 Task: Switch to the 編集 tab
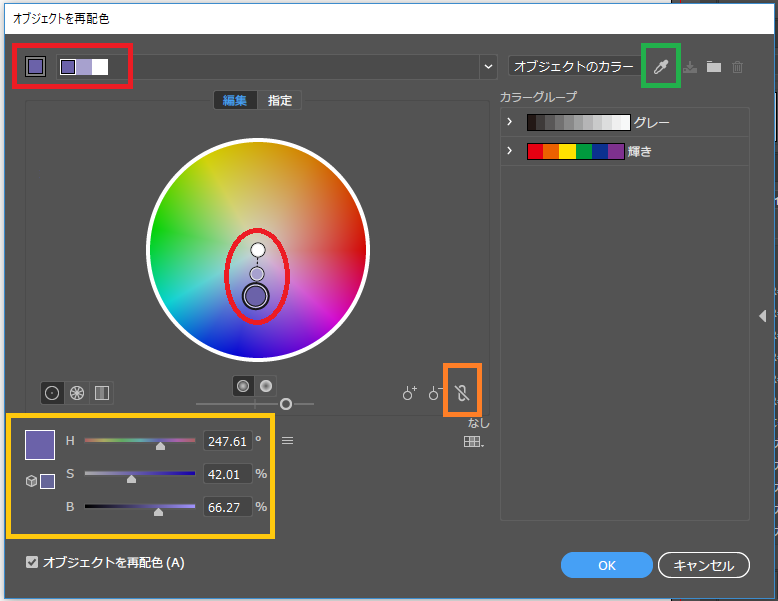pos(235,100)
